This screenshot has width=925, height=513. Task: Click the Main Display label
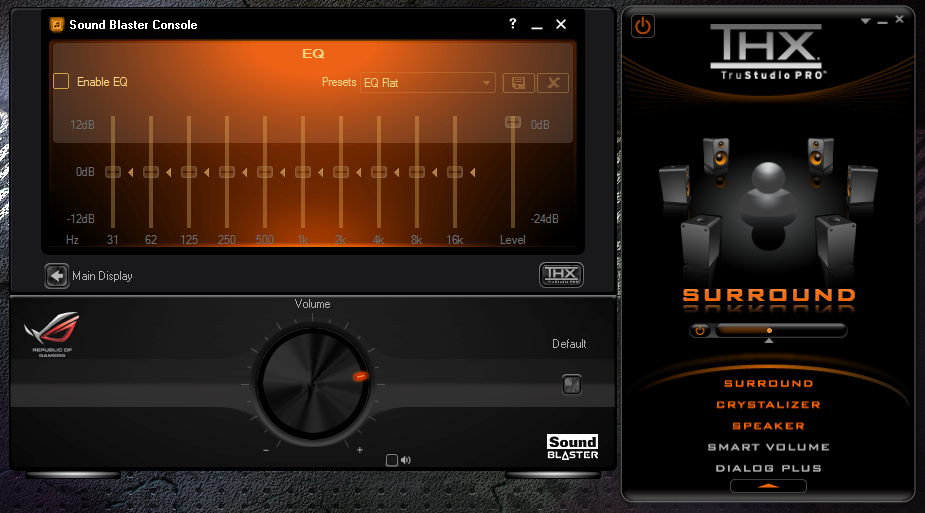[x=102, y=276]
